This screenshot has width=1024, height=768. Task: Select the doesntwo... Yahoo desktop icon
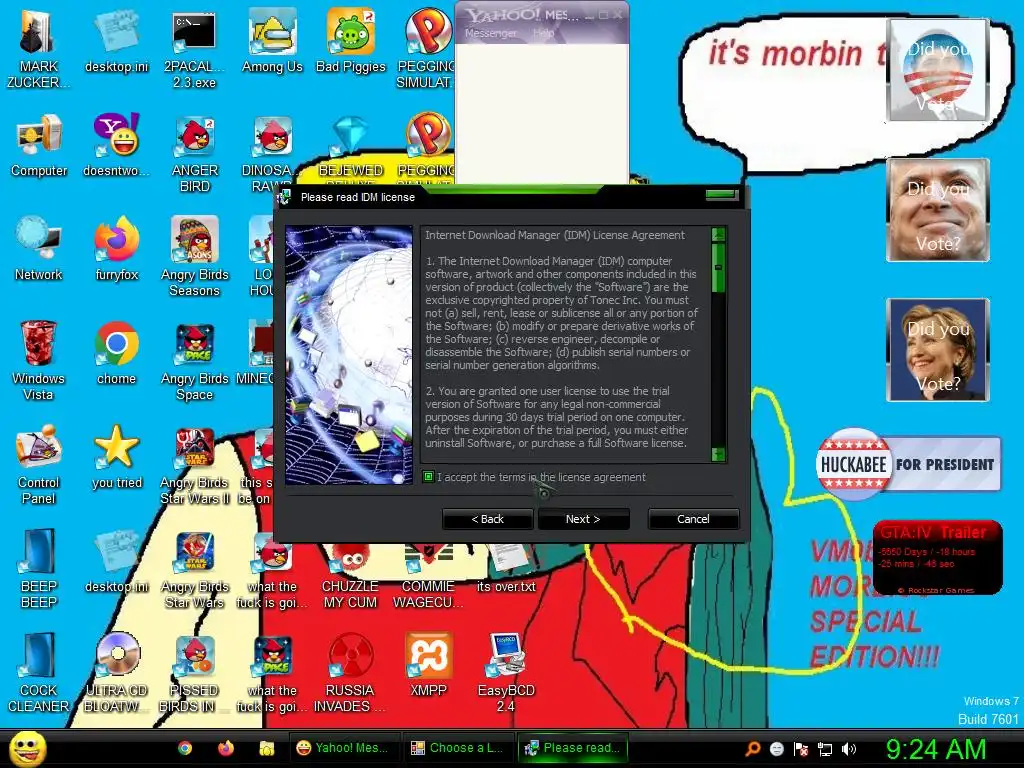click(x=116, y=146)
